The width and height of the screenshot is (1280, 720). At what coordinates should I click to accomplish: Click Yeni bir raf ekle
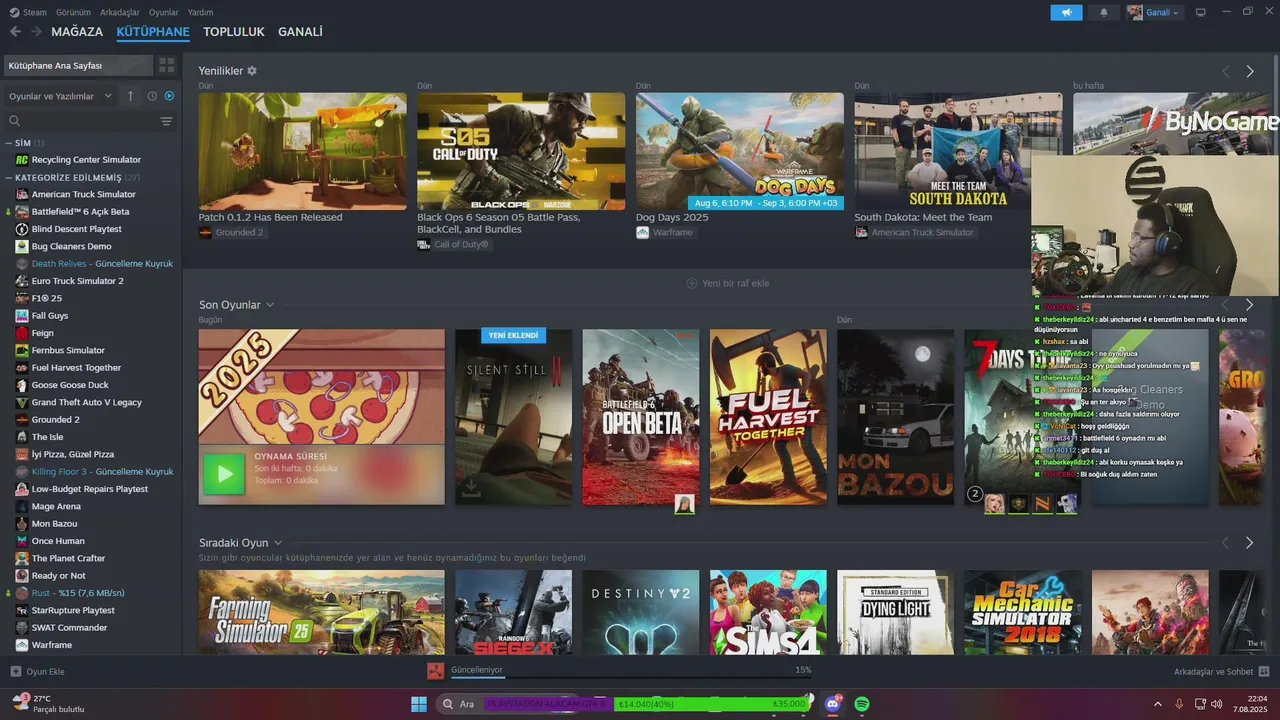[728, 283]
